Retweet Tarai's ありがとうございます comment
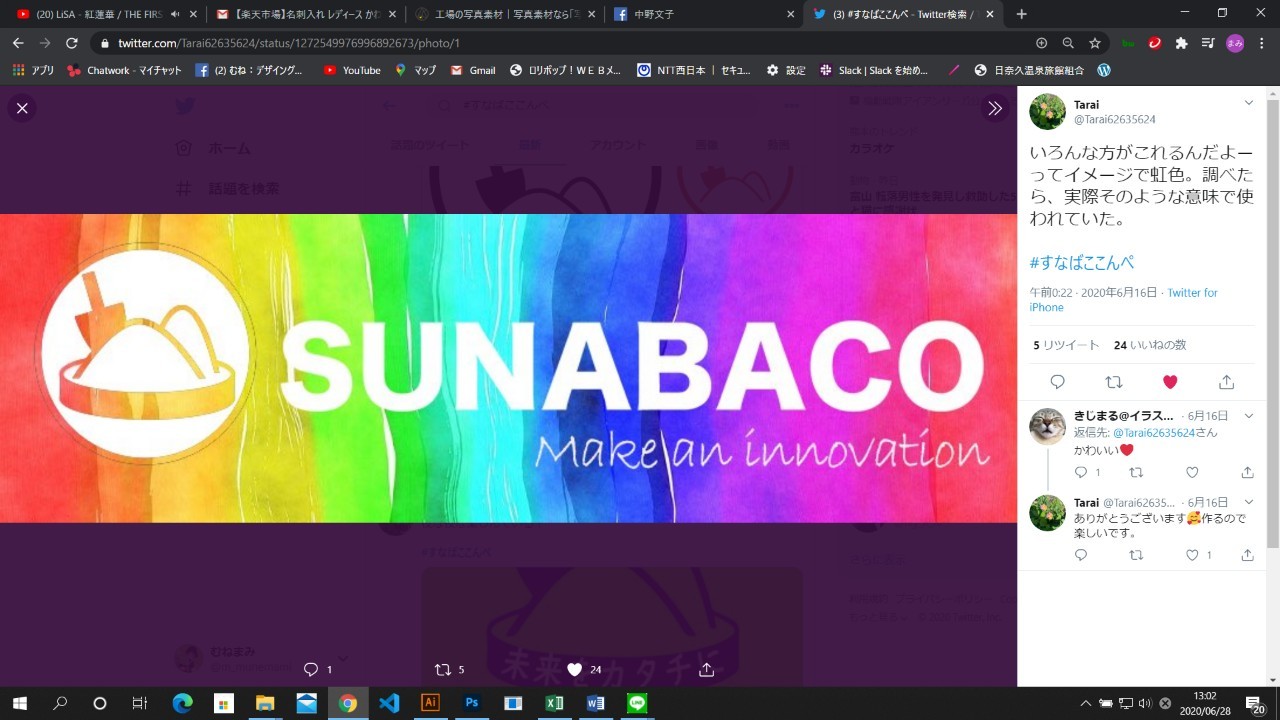Screen dimensions: 1280x720 1136,555
